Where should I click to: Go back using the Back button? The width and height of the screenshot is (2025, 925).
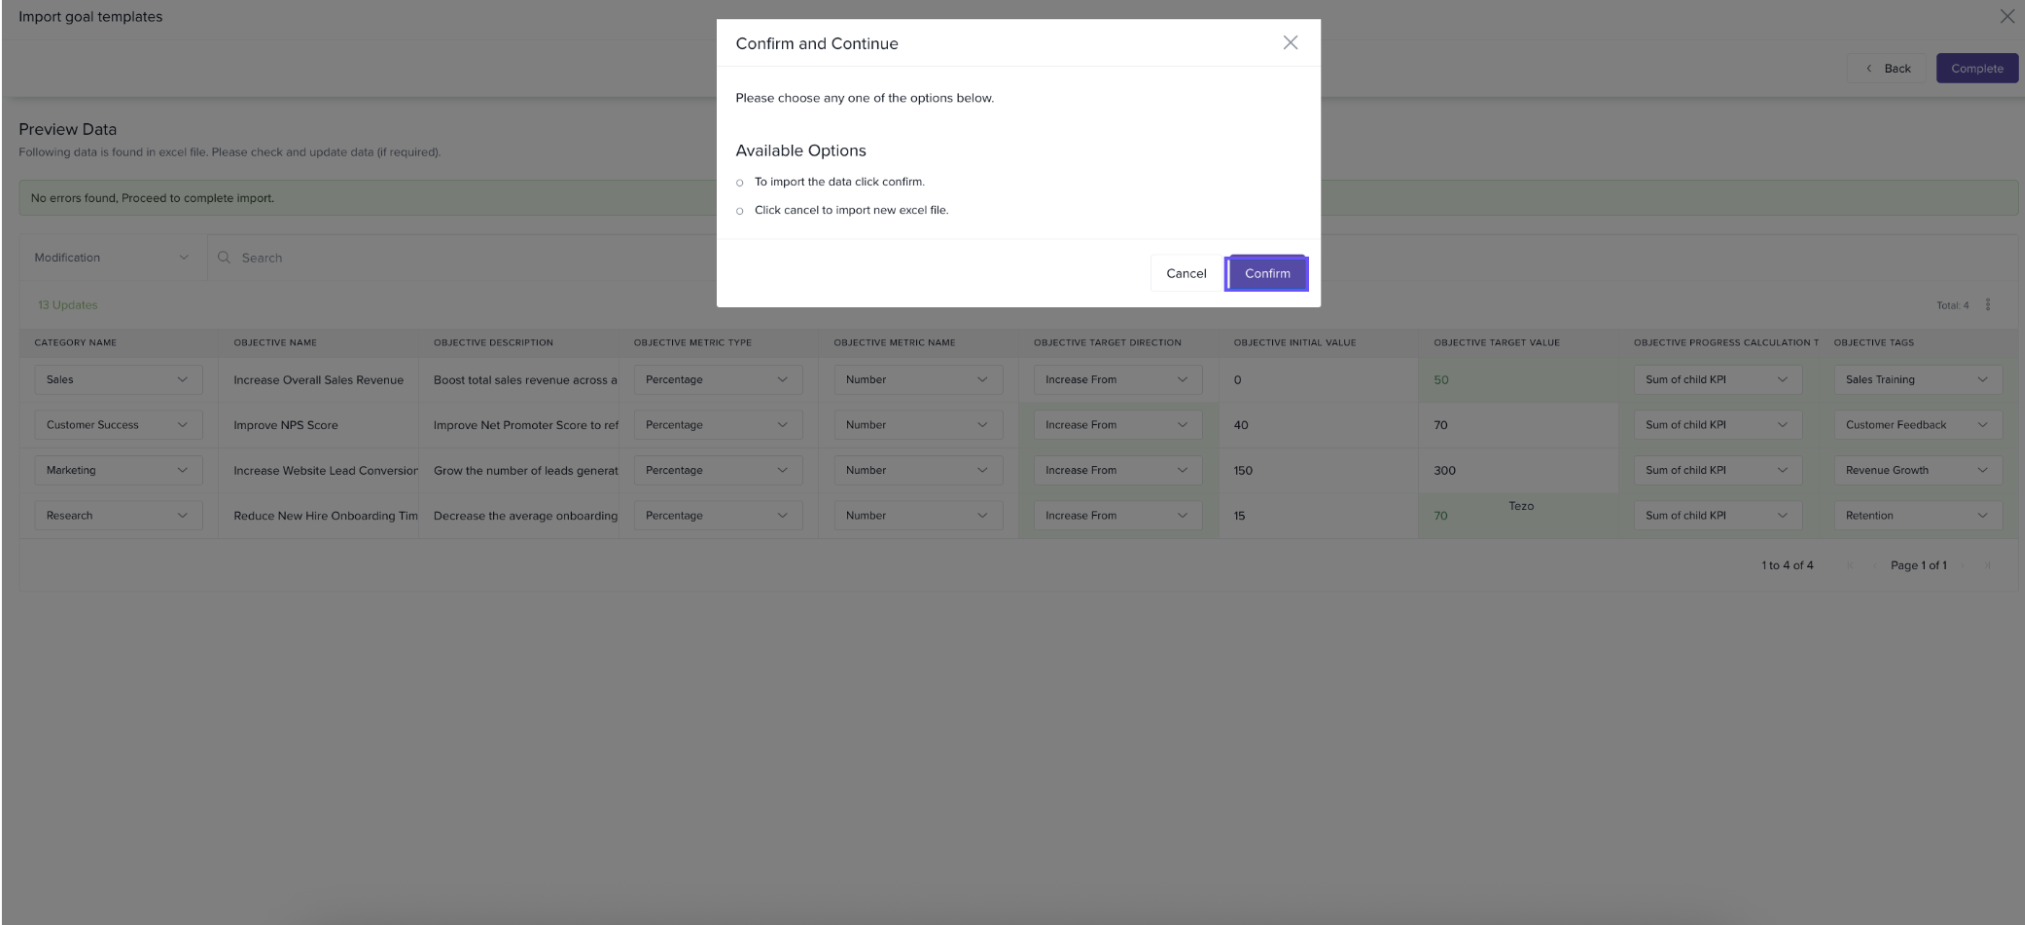coord(1888,69)
